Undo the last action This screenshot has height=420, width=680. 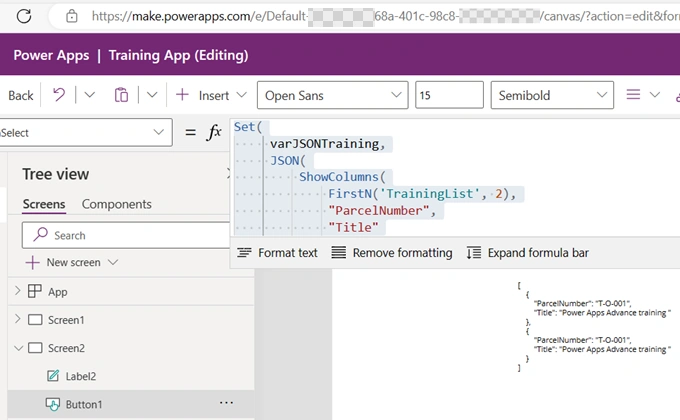(59, 95)
